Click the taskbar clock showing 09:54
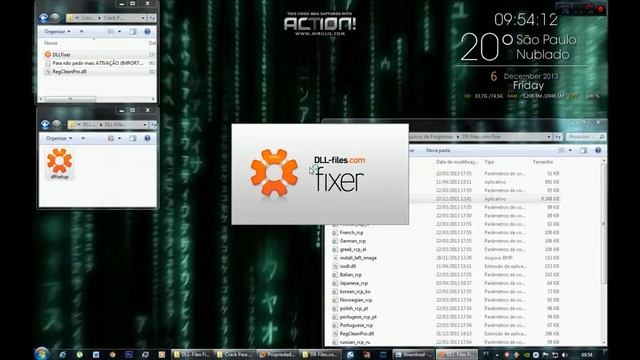Screen dimensions: 640x360 (587, 355)
